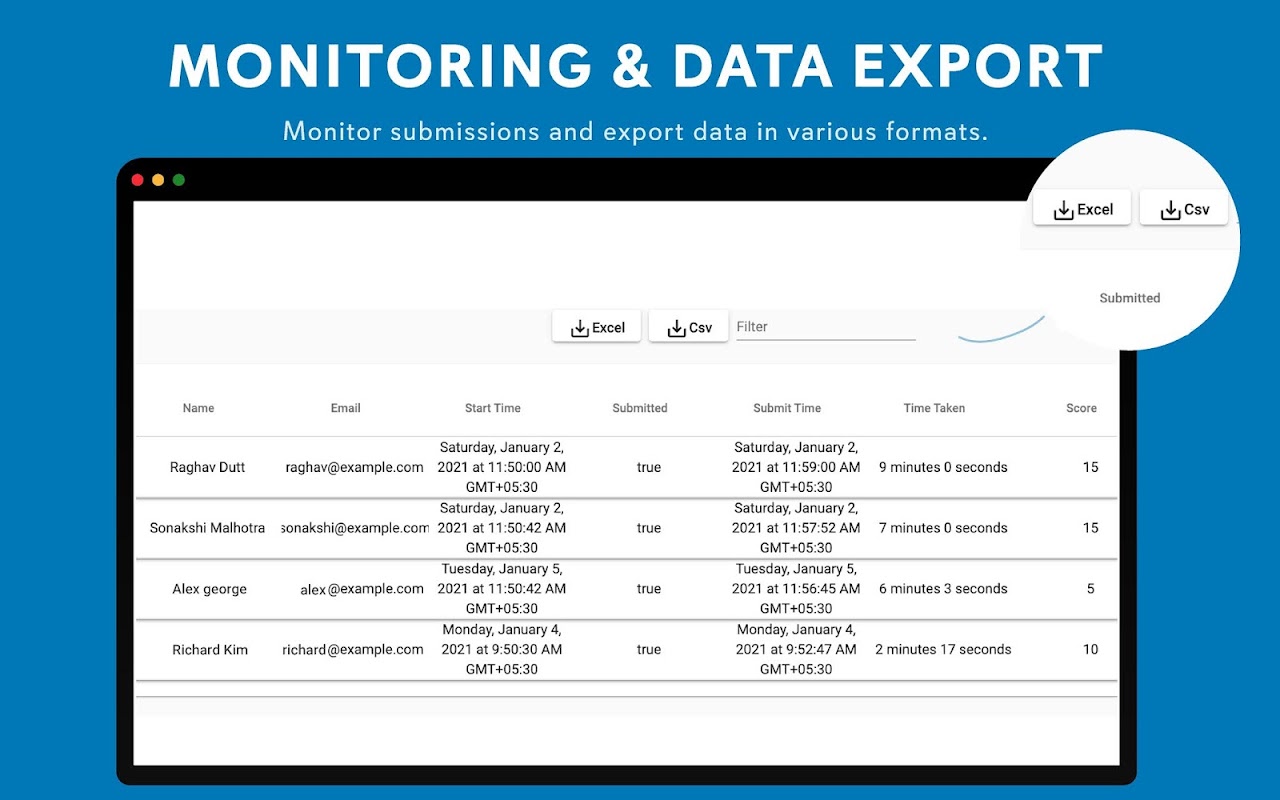This screenshot has height=800, width=1280.
Task: Click the Submit Time column header
Action: click(787, 408)
